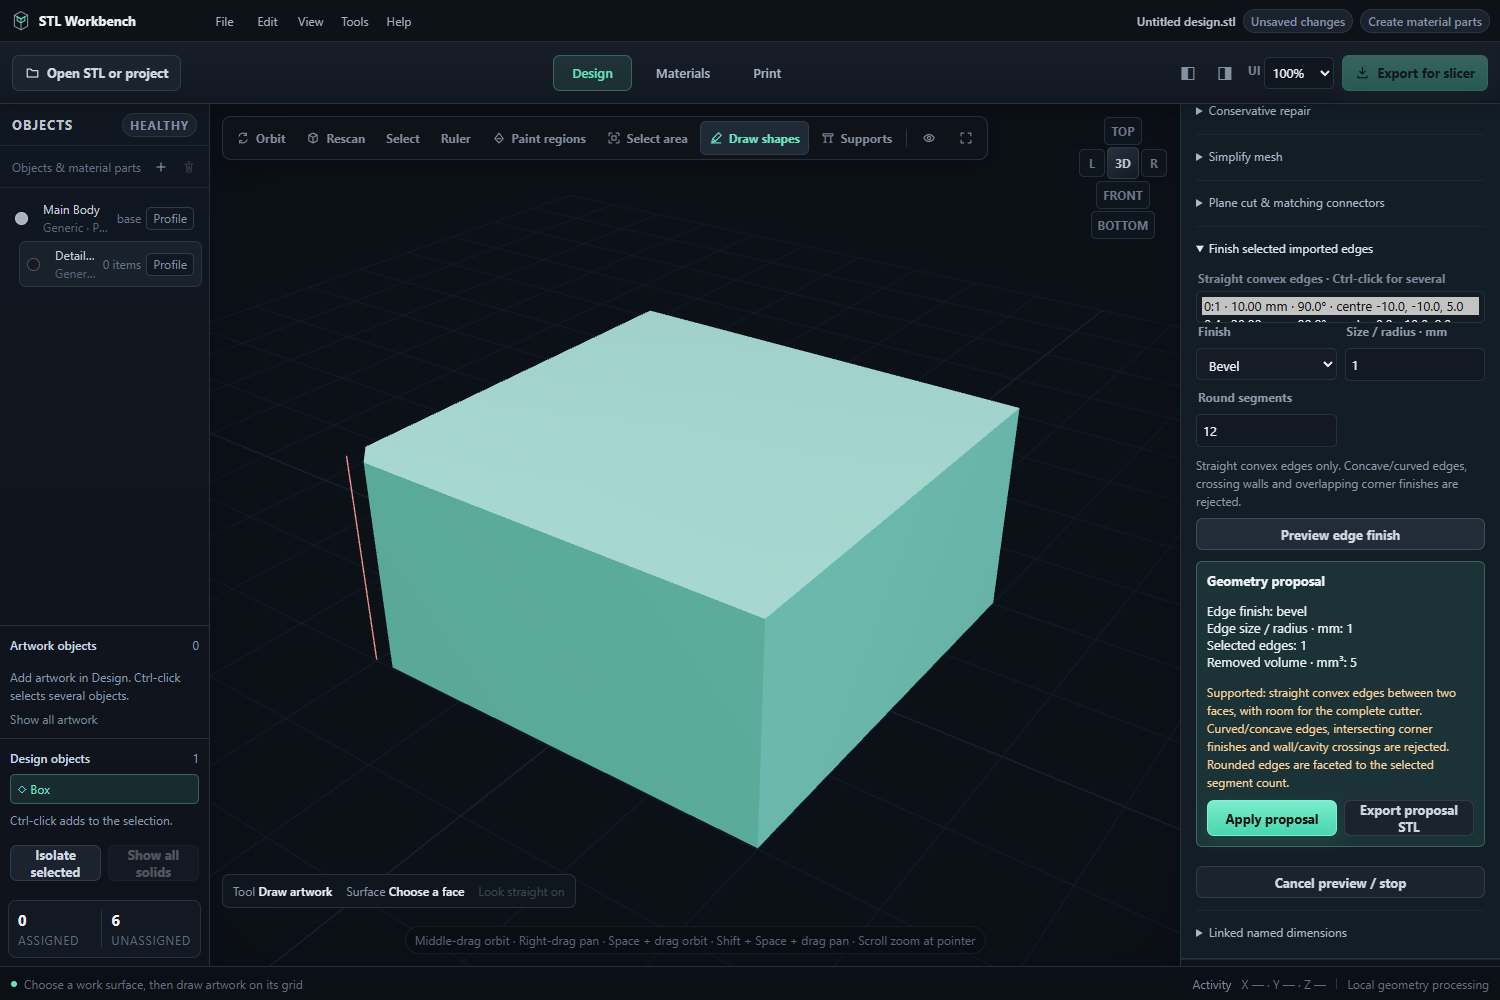
Task: Open Profile for Detail part
Action: pyautogui.click(x=170, y=264)
